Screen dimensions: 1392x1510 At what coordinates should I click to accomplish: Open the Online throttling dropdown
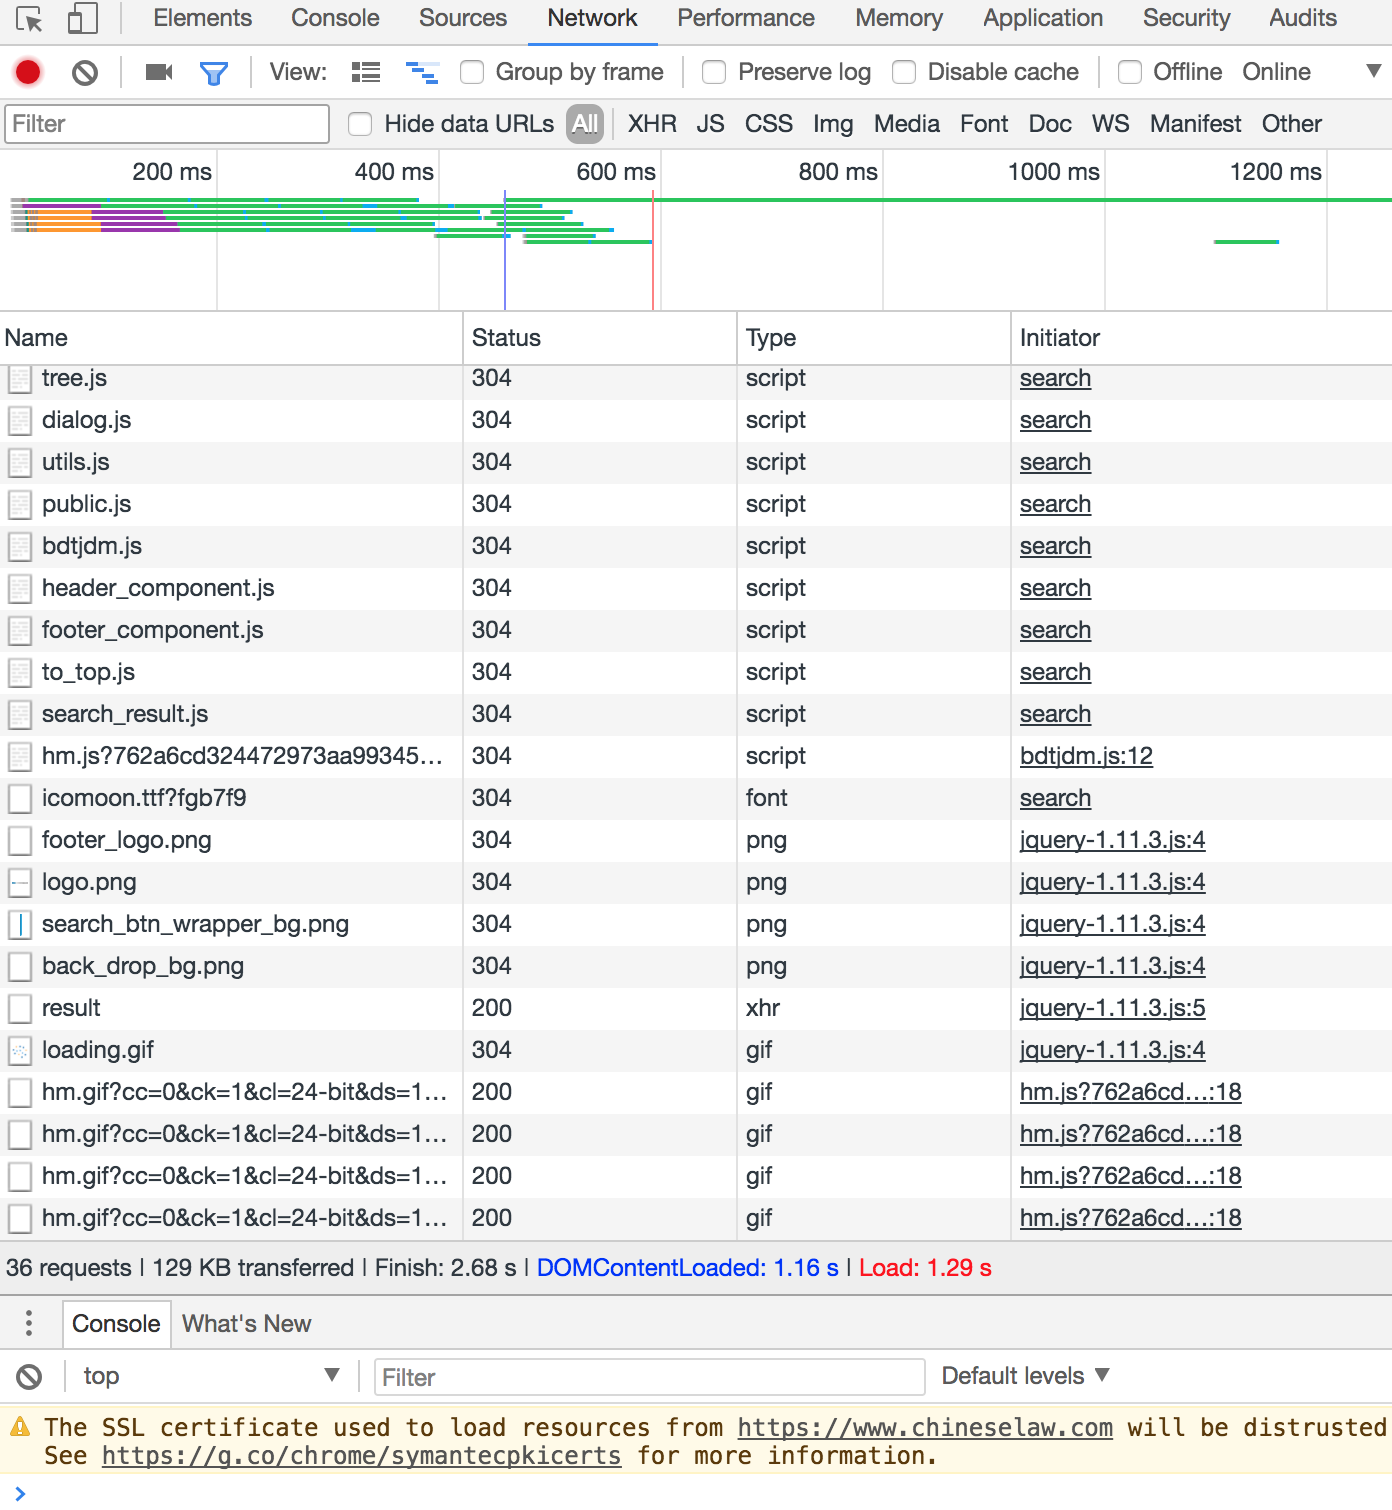1276,71
